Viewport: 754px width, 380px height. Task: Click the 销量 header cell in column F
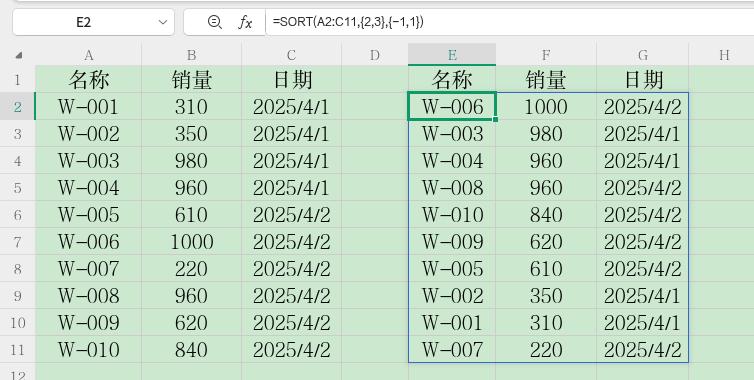pyautogui.click(x=546, y=79)
